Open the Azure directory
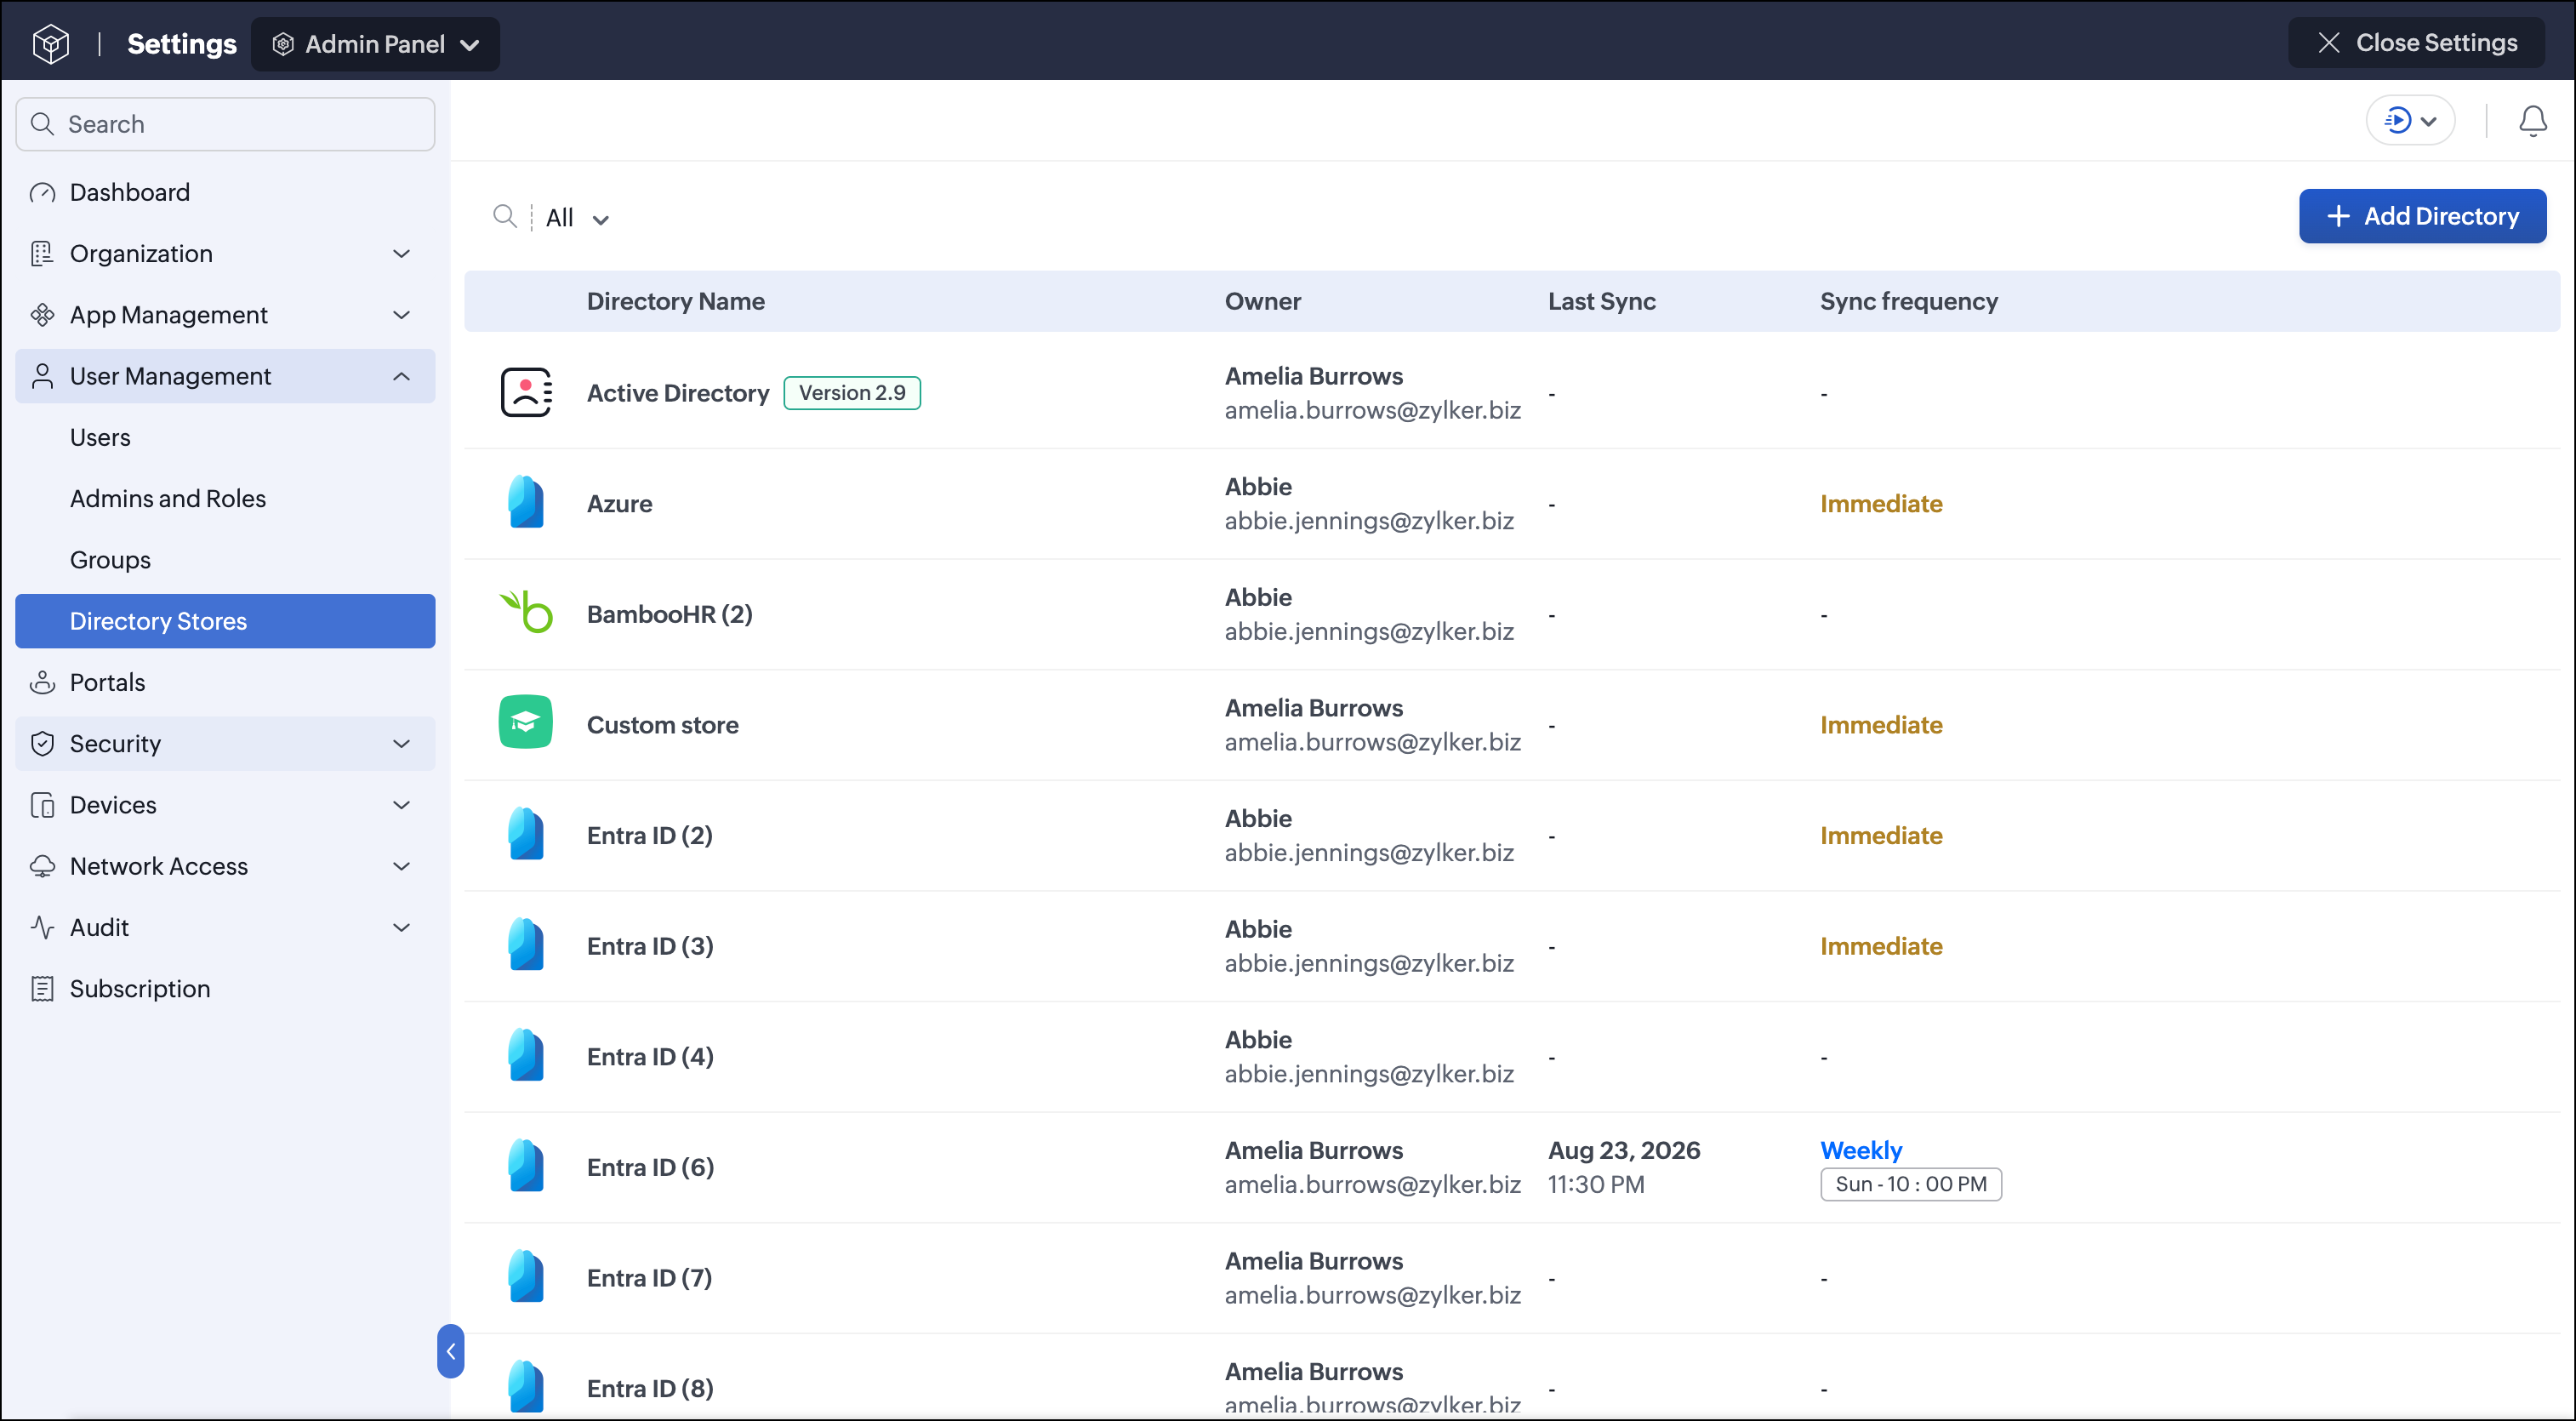Viewport: 2576px width, 1421px height. 620,503
